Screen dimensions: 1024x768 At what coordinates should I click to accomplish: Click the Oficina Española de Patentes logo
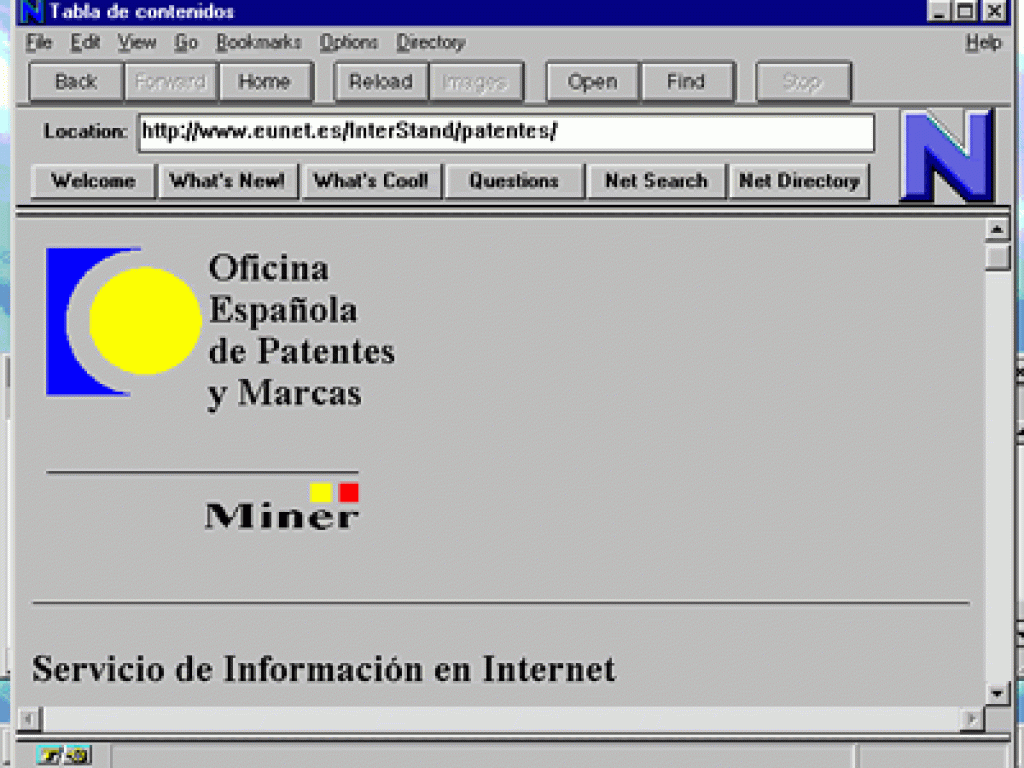click(x=123, y=321)
